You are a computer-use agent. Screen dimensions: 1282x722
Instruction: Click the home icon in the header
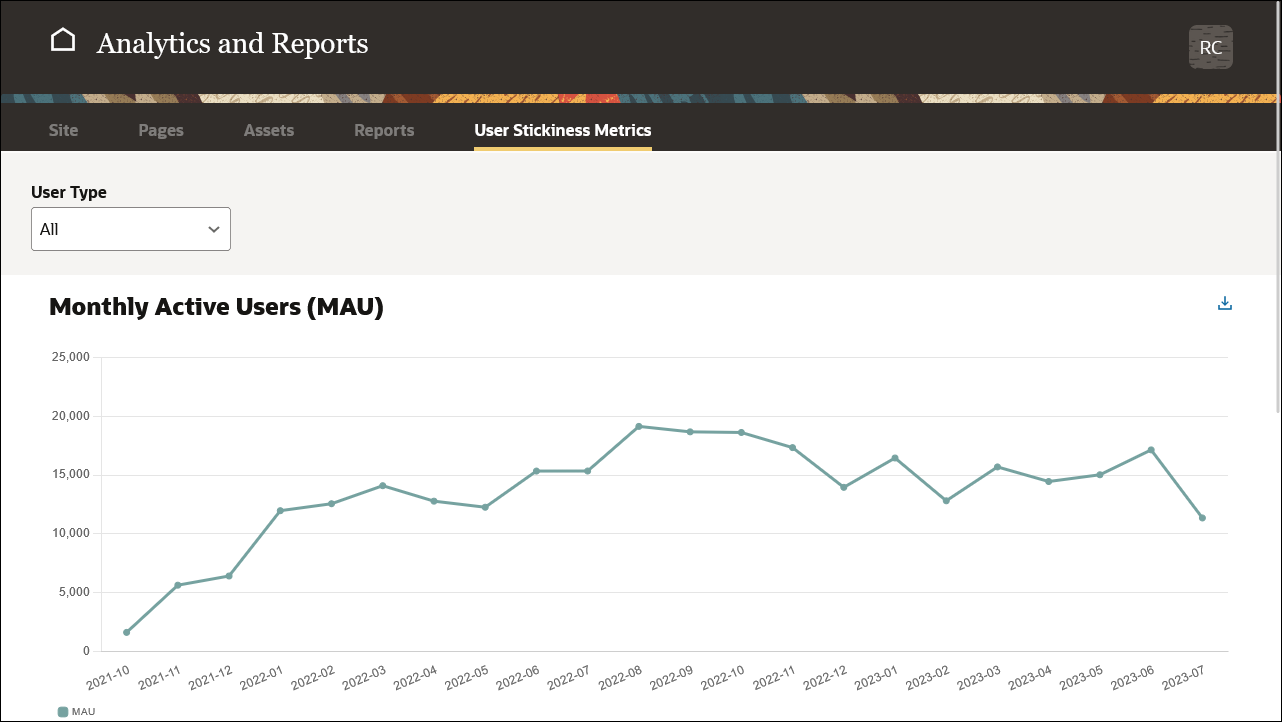(64, 38)
